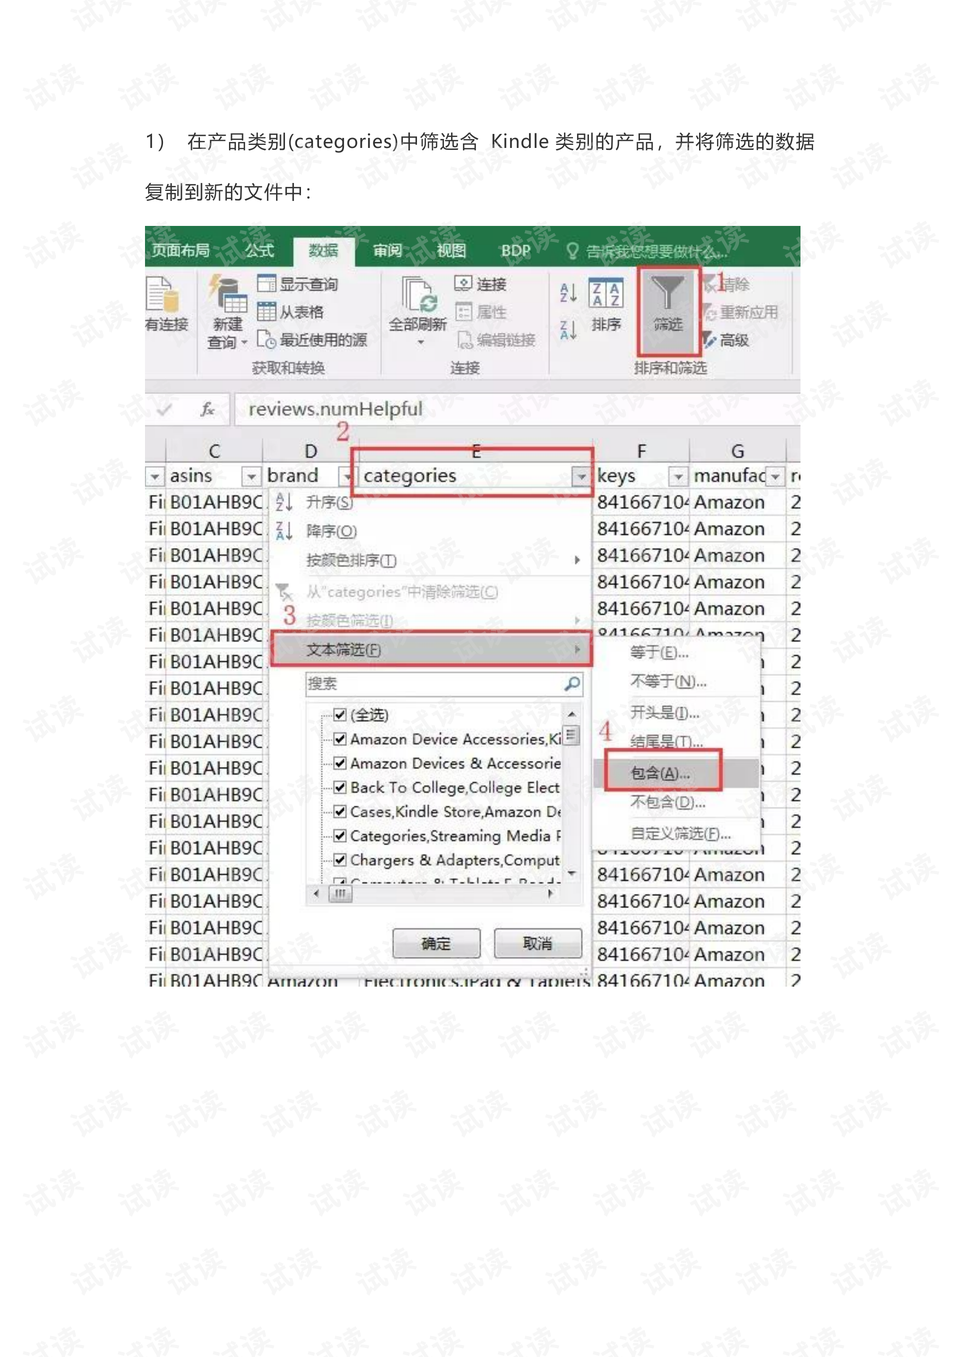Open the manufac column filter dropdown

click(x=775, y=477)
